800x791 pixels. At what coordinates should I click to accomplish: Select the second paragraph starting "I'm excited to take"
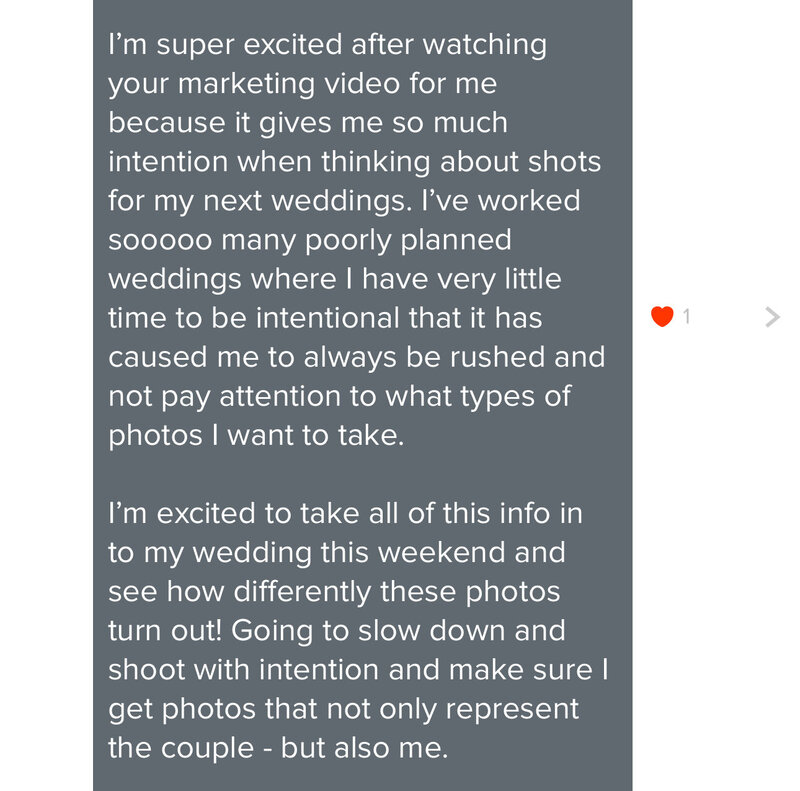pos(358,631)
